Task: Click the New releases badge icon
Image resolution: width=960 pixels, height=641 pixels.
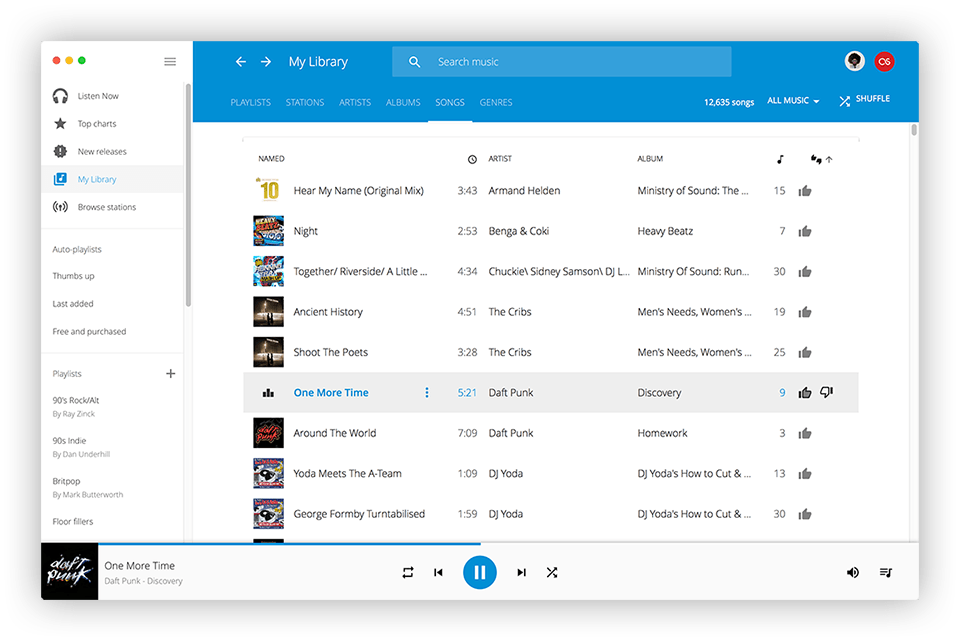Action: (60, 151)
